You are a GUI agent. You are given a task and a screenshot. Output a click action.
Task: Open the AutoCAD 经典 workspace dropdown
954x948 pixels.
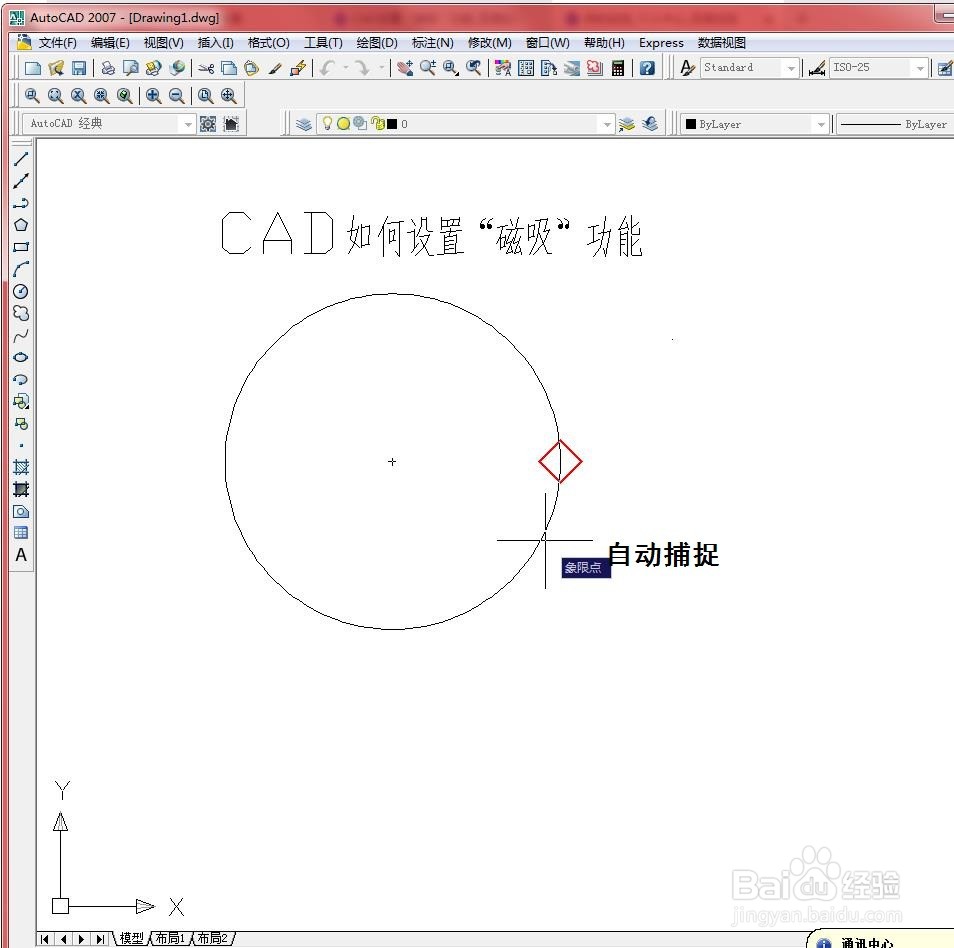(188, 123)
